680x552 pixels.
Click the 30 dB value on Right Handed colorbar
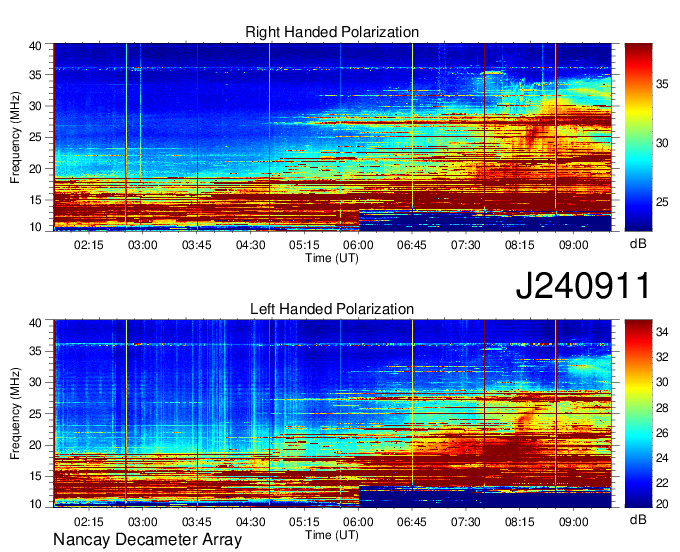point(662,143)
